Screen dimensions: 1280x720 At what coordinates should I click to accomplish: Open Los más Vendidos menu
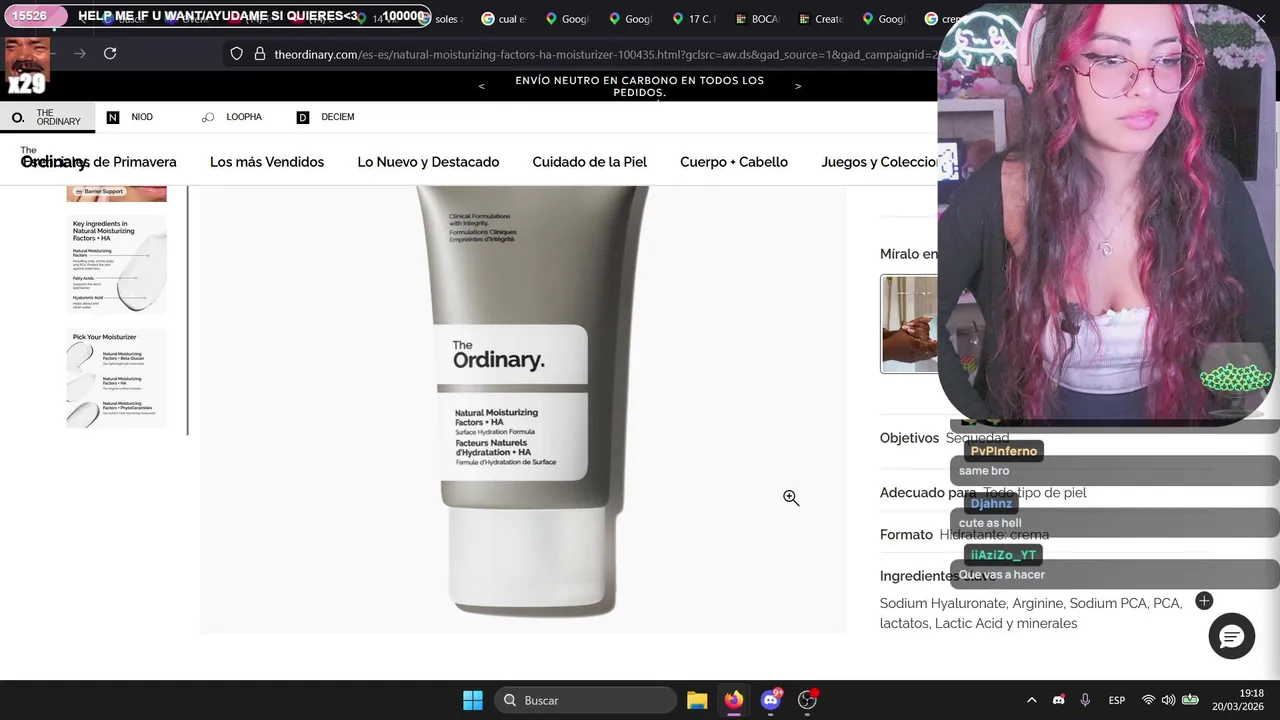pos(267,162)
